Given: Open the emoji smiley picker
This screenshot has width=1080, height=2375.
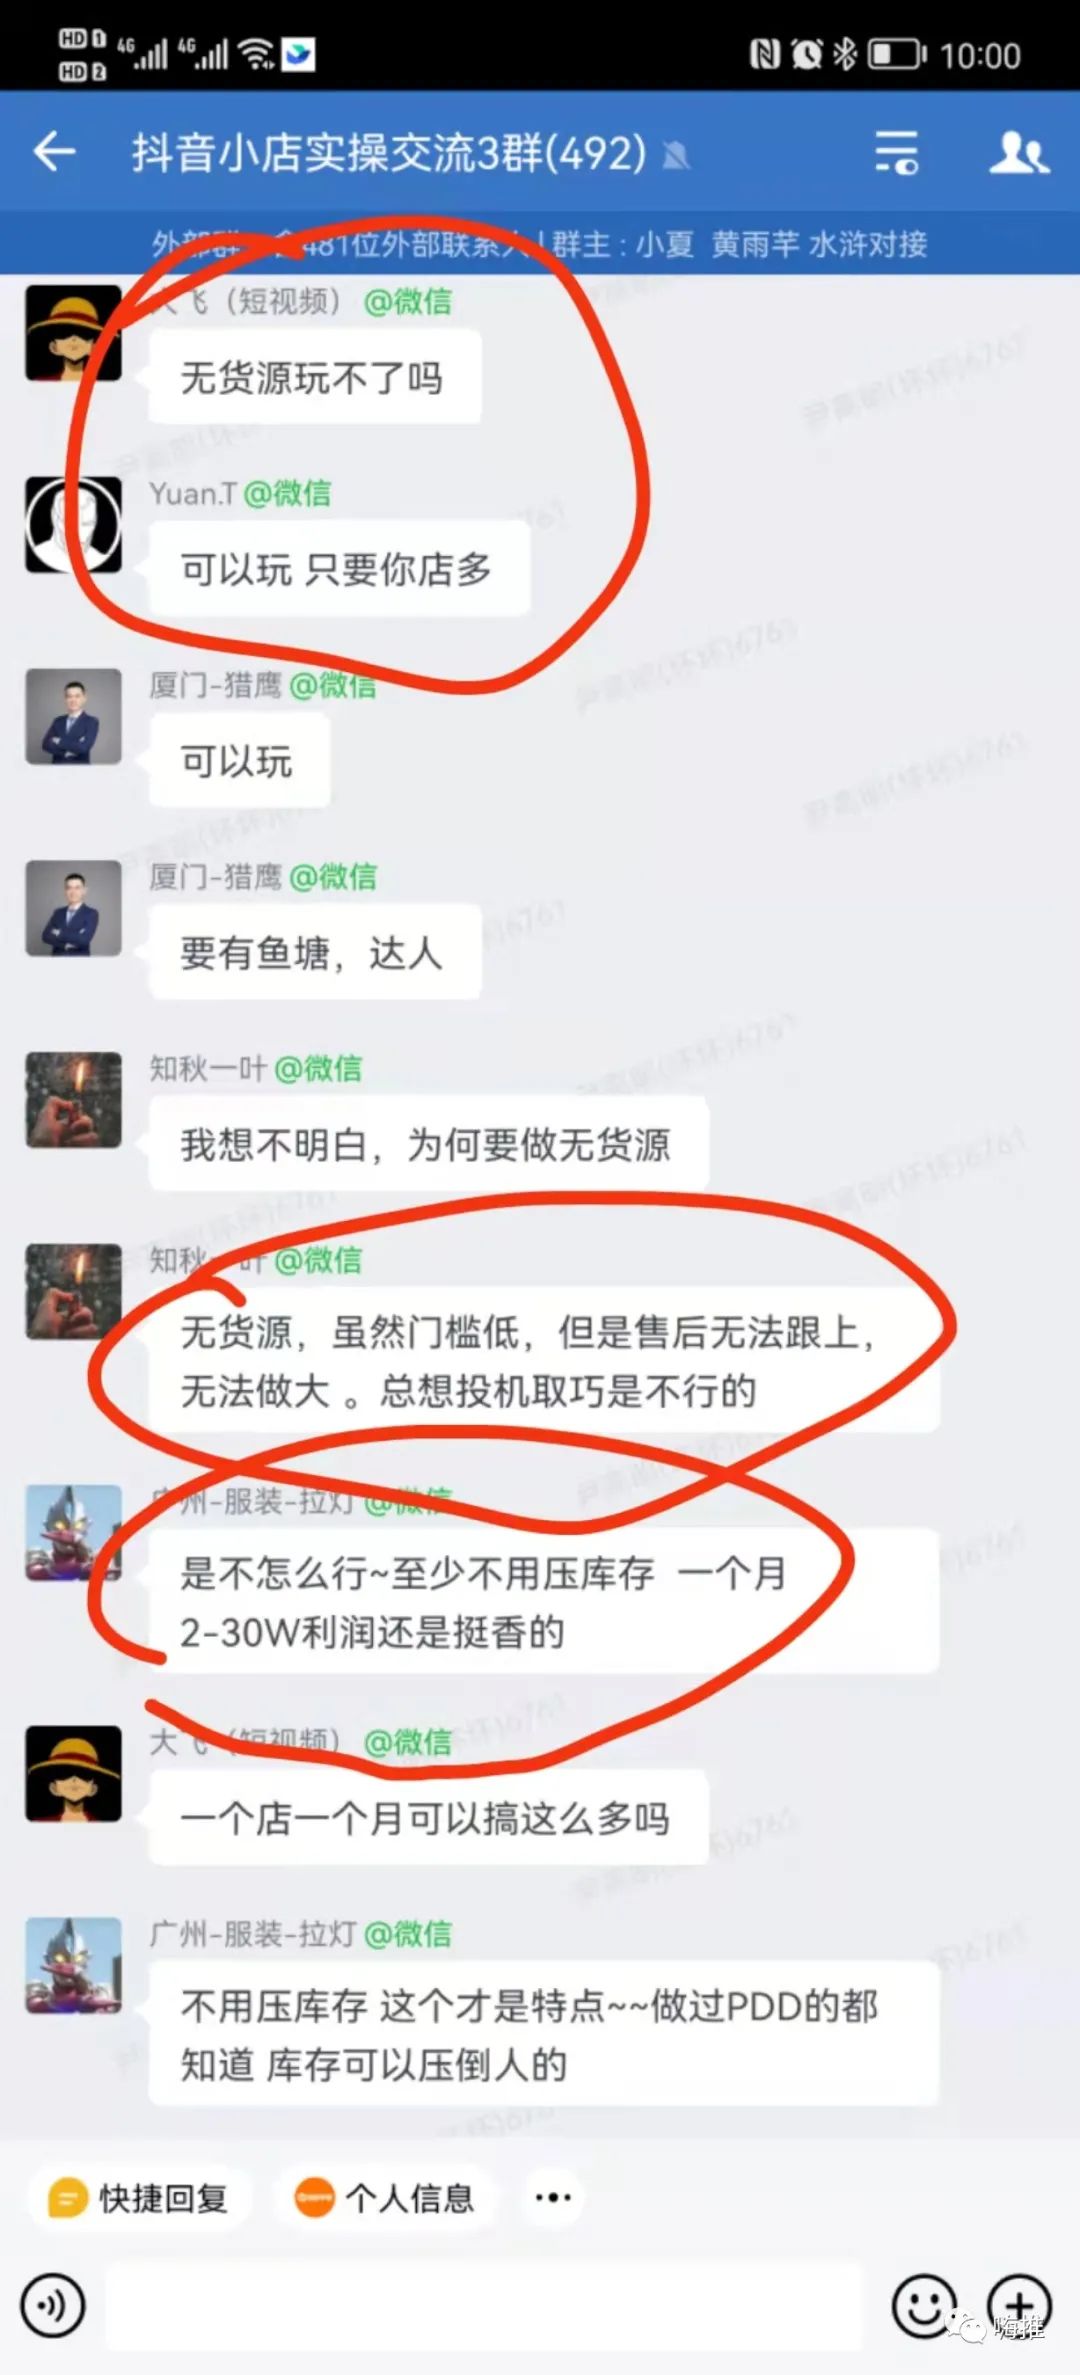Looking at the screenshot, I should pos(923,2306).
